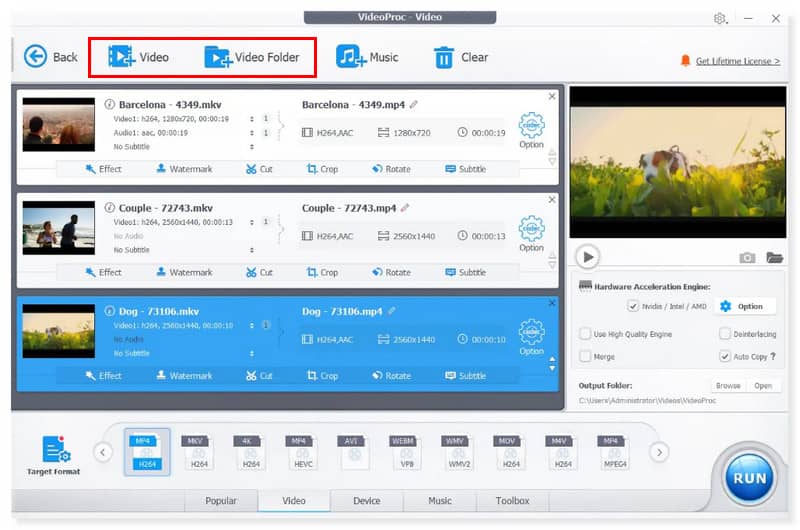The image size is (800, 530).
Task: Add a Video Folder
Action: (x=252, y=57)
